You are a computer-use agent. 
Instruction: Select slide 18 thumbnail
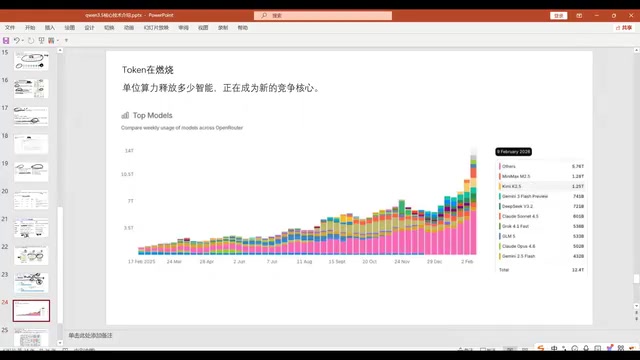pyautogui.click(x=31, y=144)
